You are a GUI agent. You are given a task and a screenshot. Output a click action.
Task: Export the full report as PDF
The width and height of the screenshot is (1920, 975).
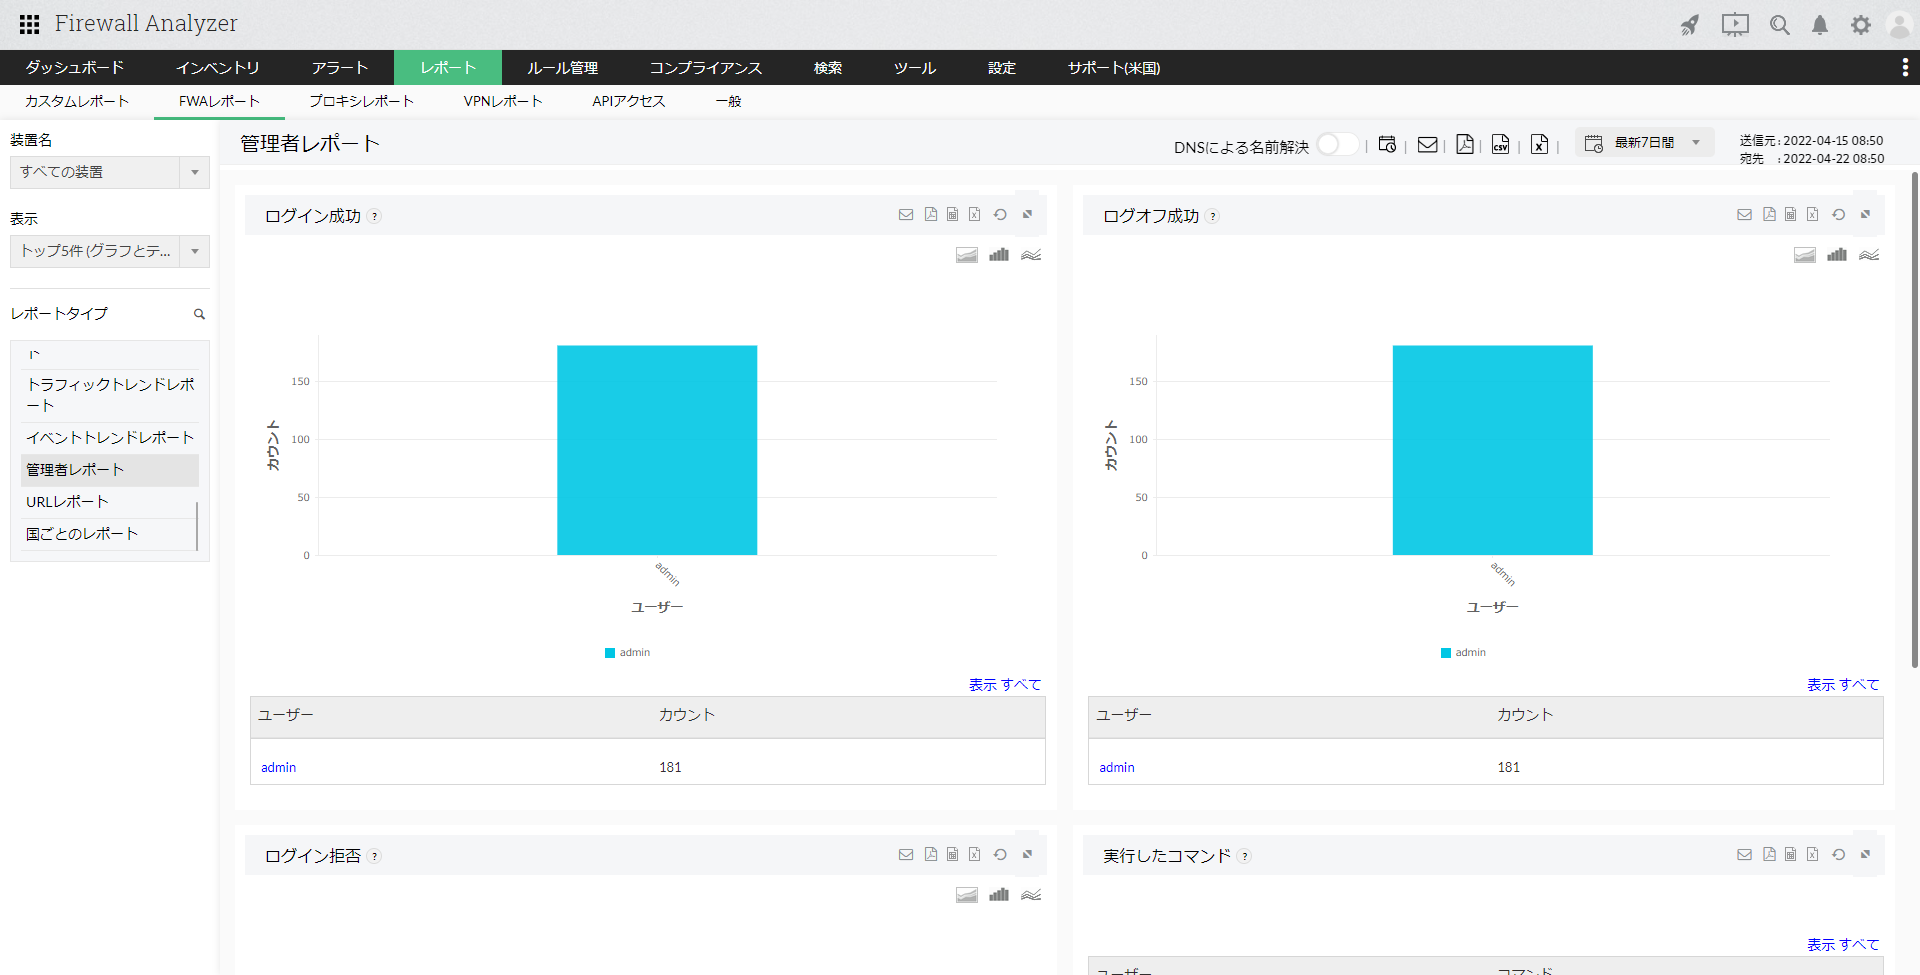click(x=1465, y=144)
